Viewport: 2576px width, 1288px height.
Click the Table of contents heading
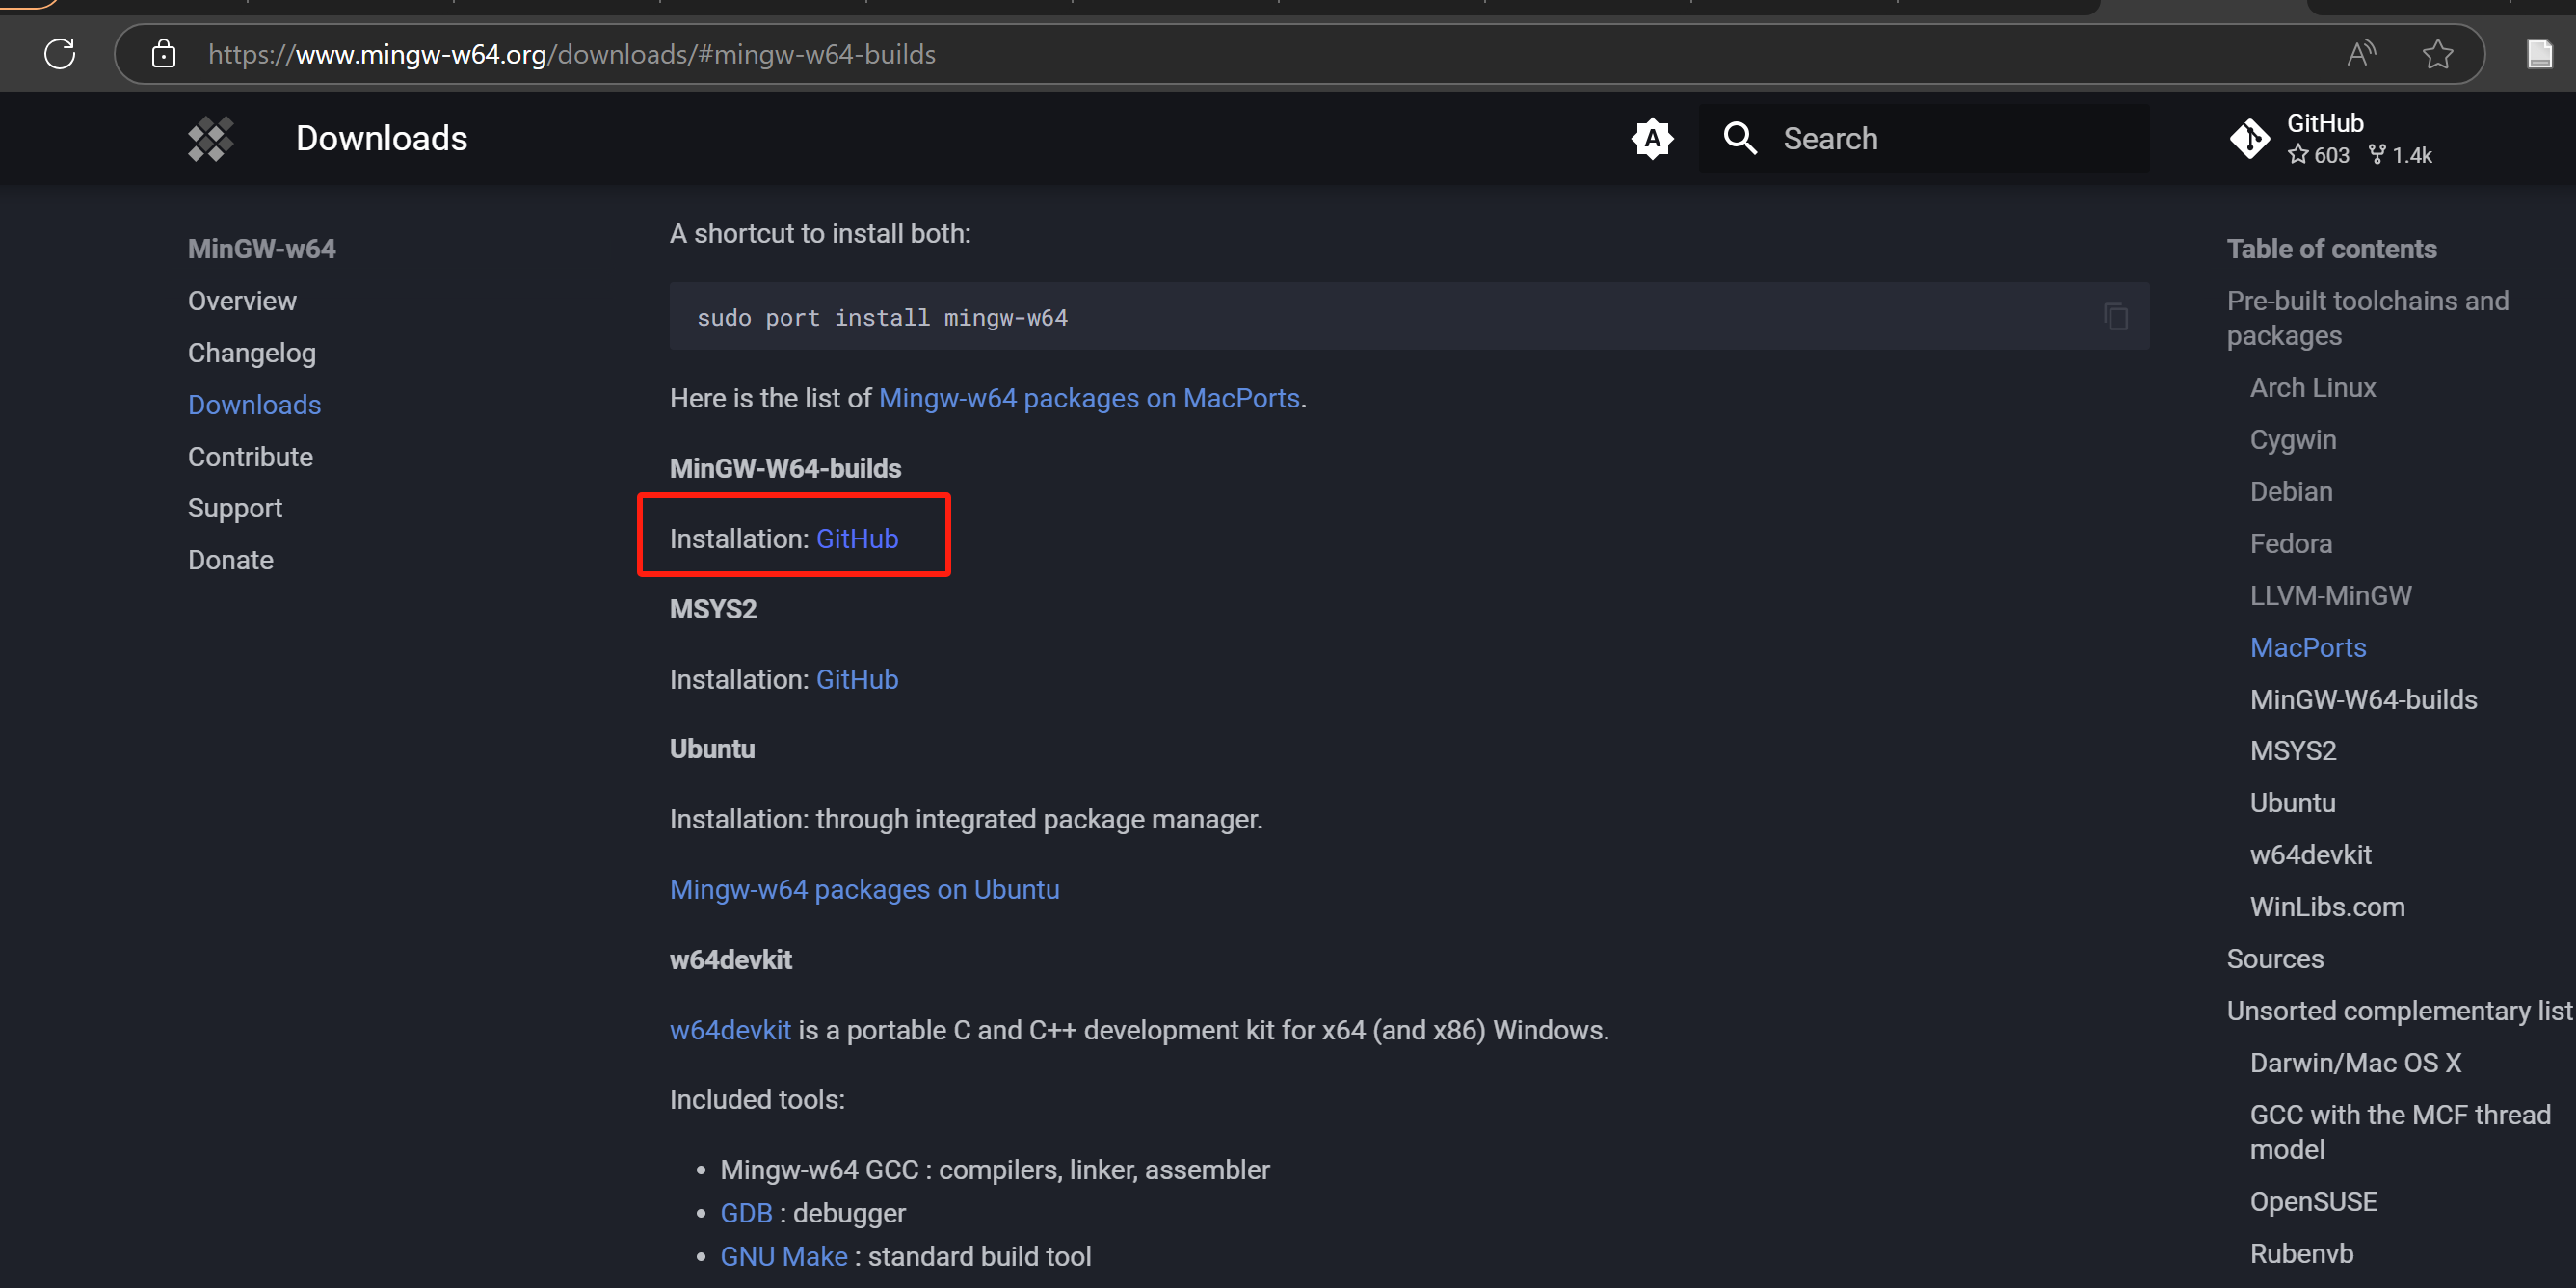pyautogui.click(x=2331, y=249)
